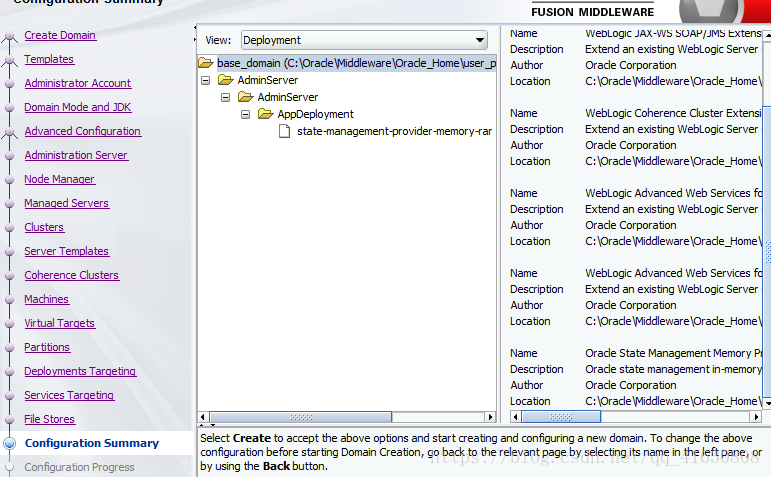
Task: Open Node Manager step
Action: [x=59, y=179]
